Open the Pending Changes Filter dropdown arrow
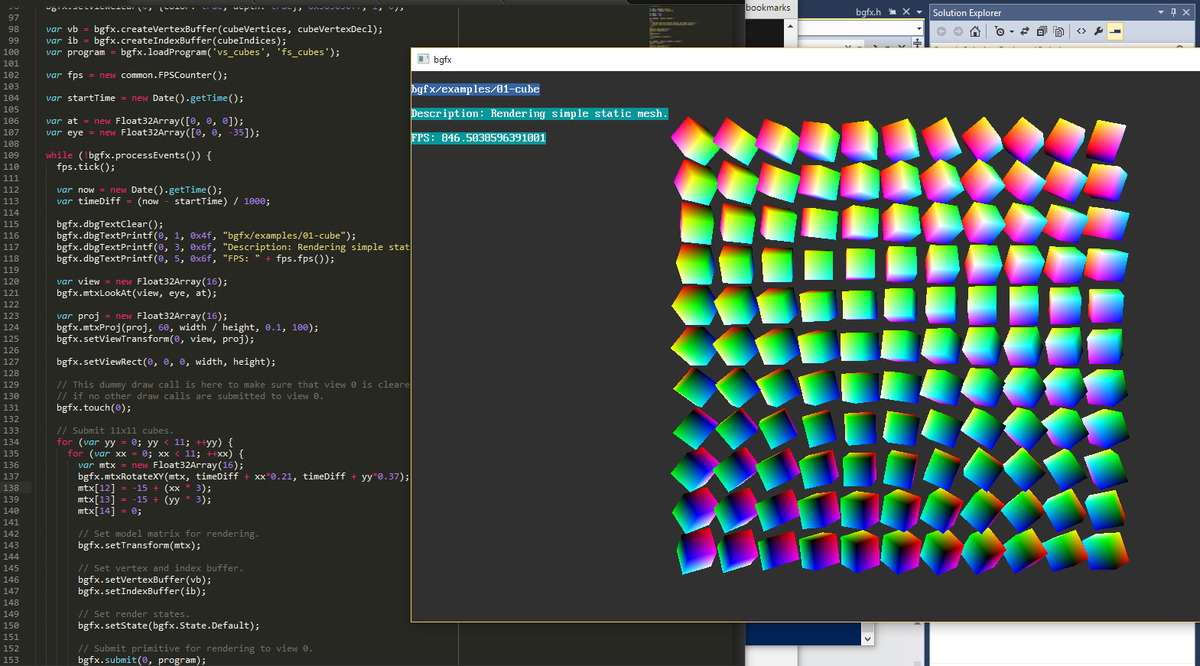This screenshot has height=666, width=1200. pos(1012,32)
